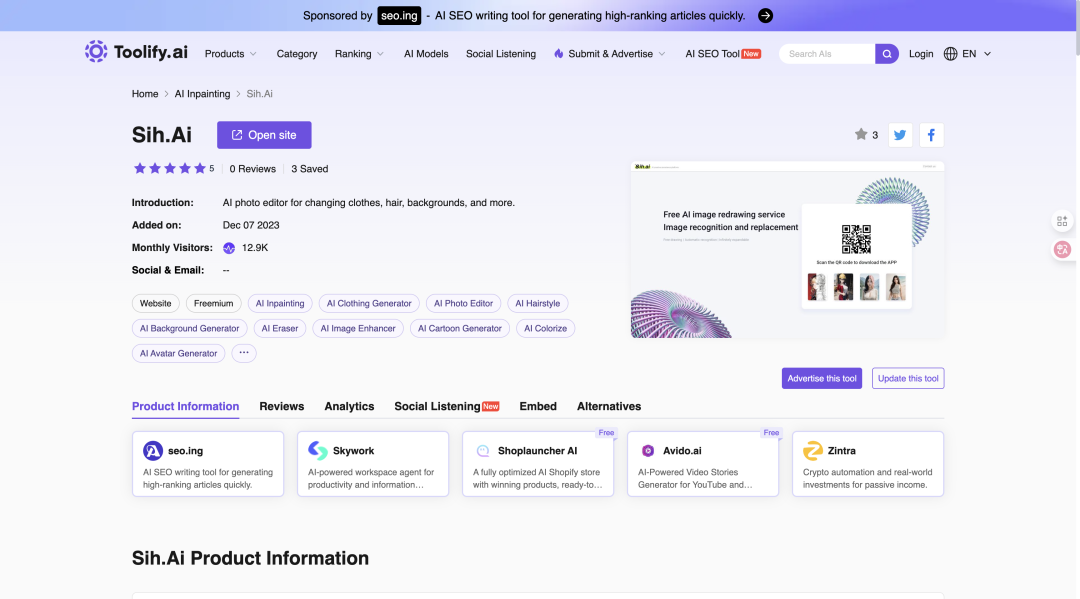Click the AI Colorize tag
The height and width of the screenshot is (599, 1080).
(546, 328)
